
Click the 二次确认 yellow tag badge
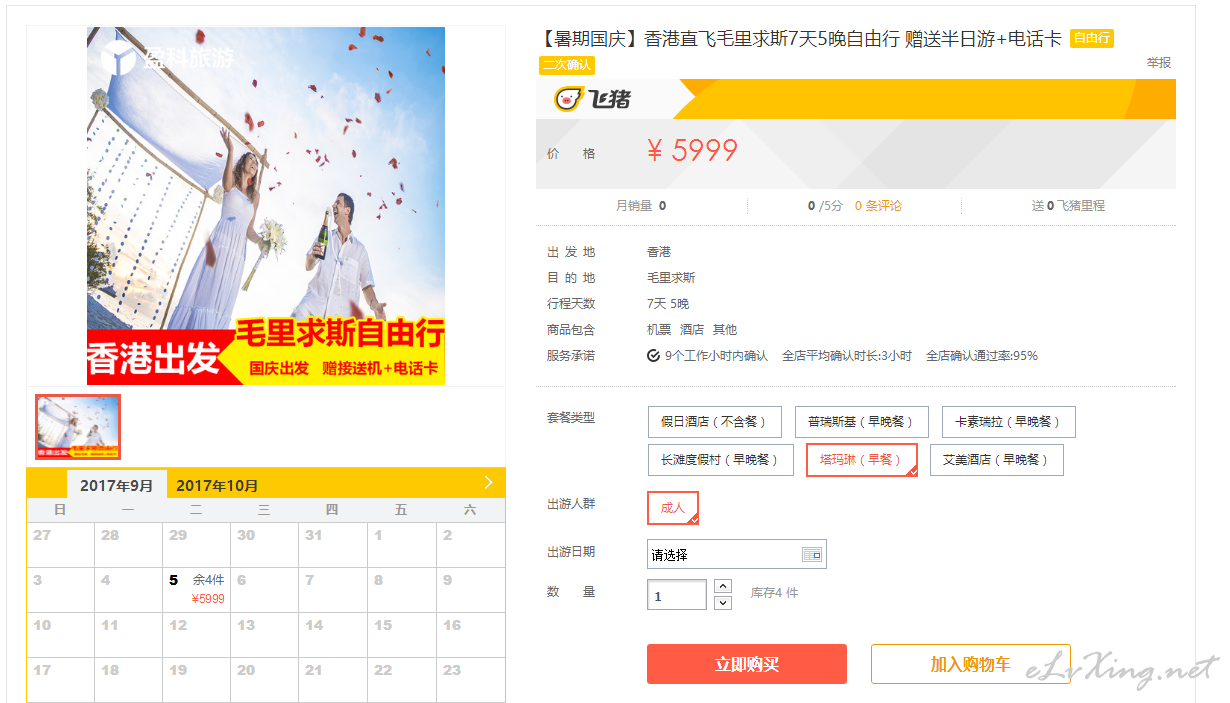(x=567, y=65)
